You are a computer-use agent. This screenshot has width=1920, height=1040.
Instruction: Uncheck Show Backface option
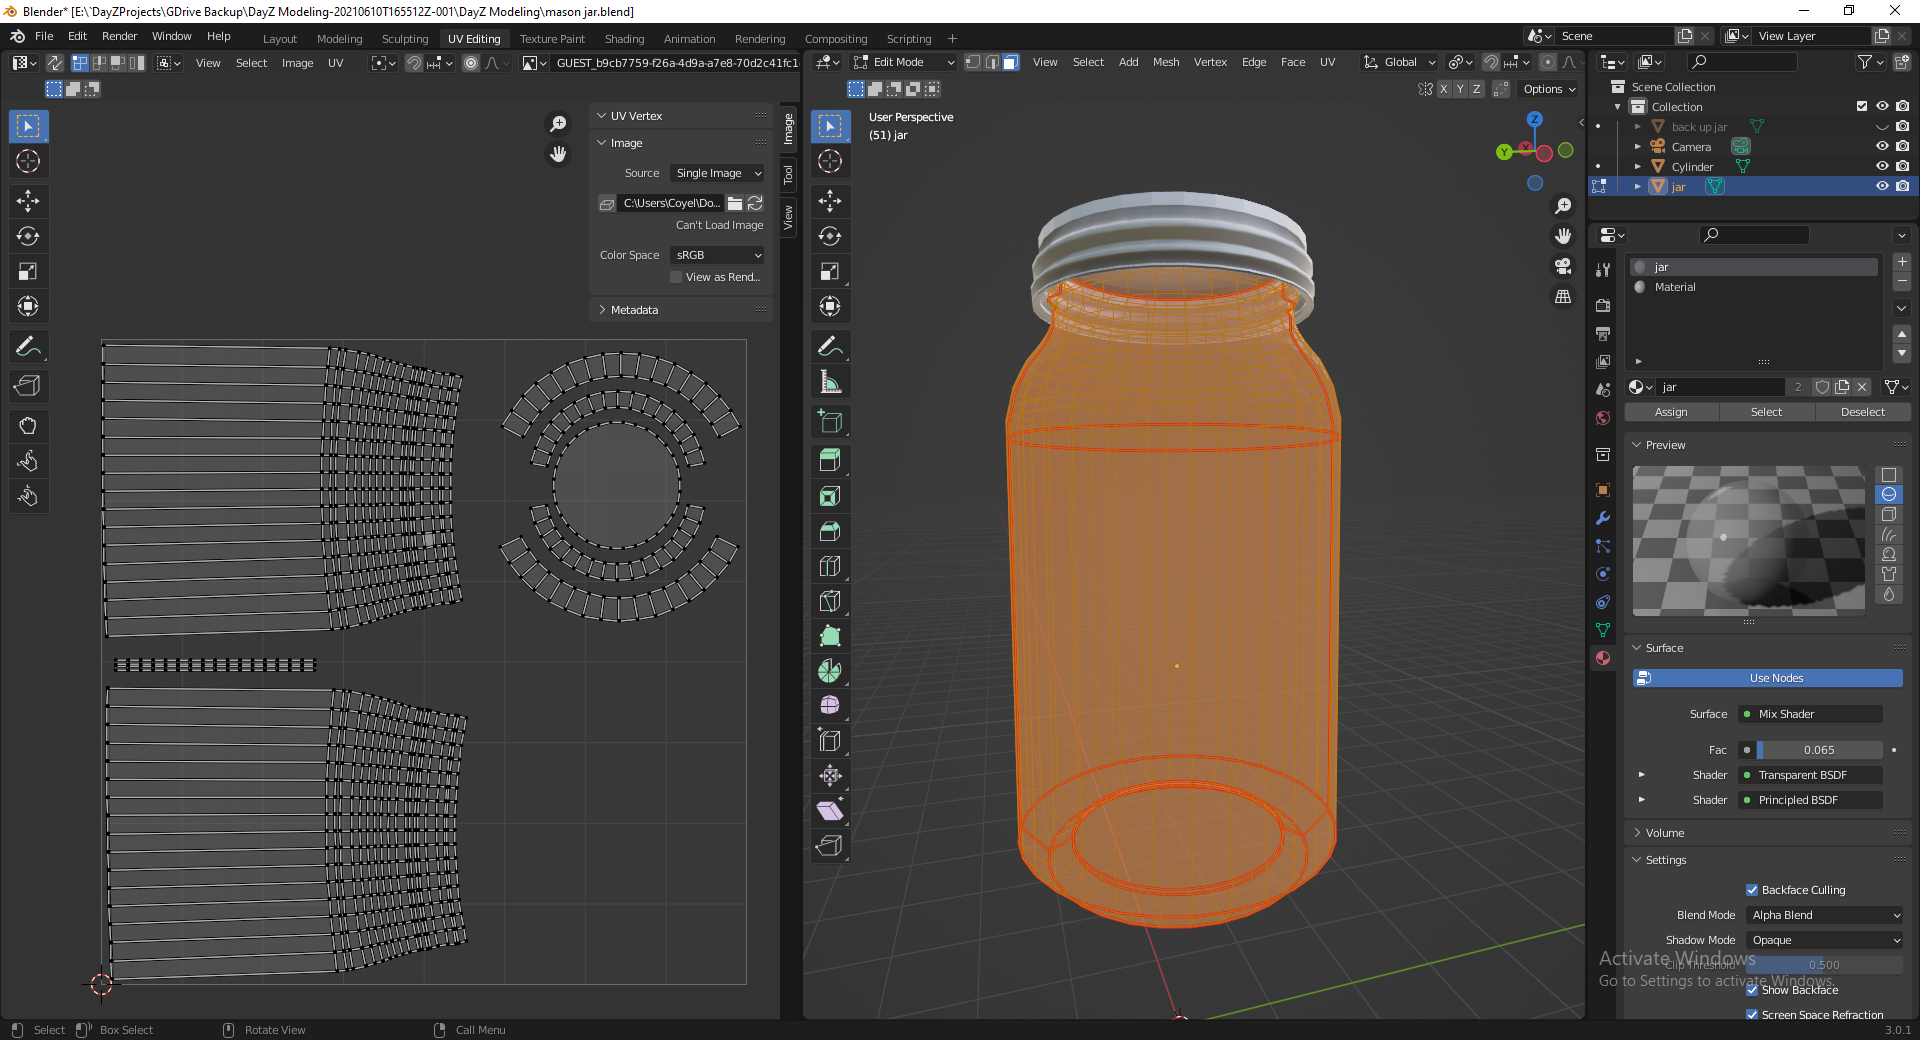tap(1752, 990)
